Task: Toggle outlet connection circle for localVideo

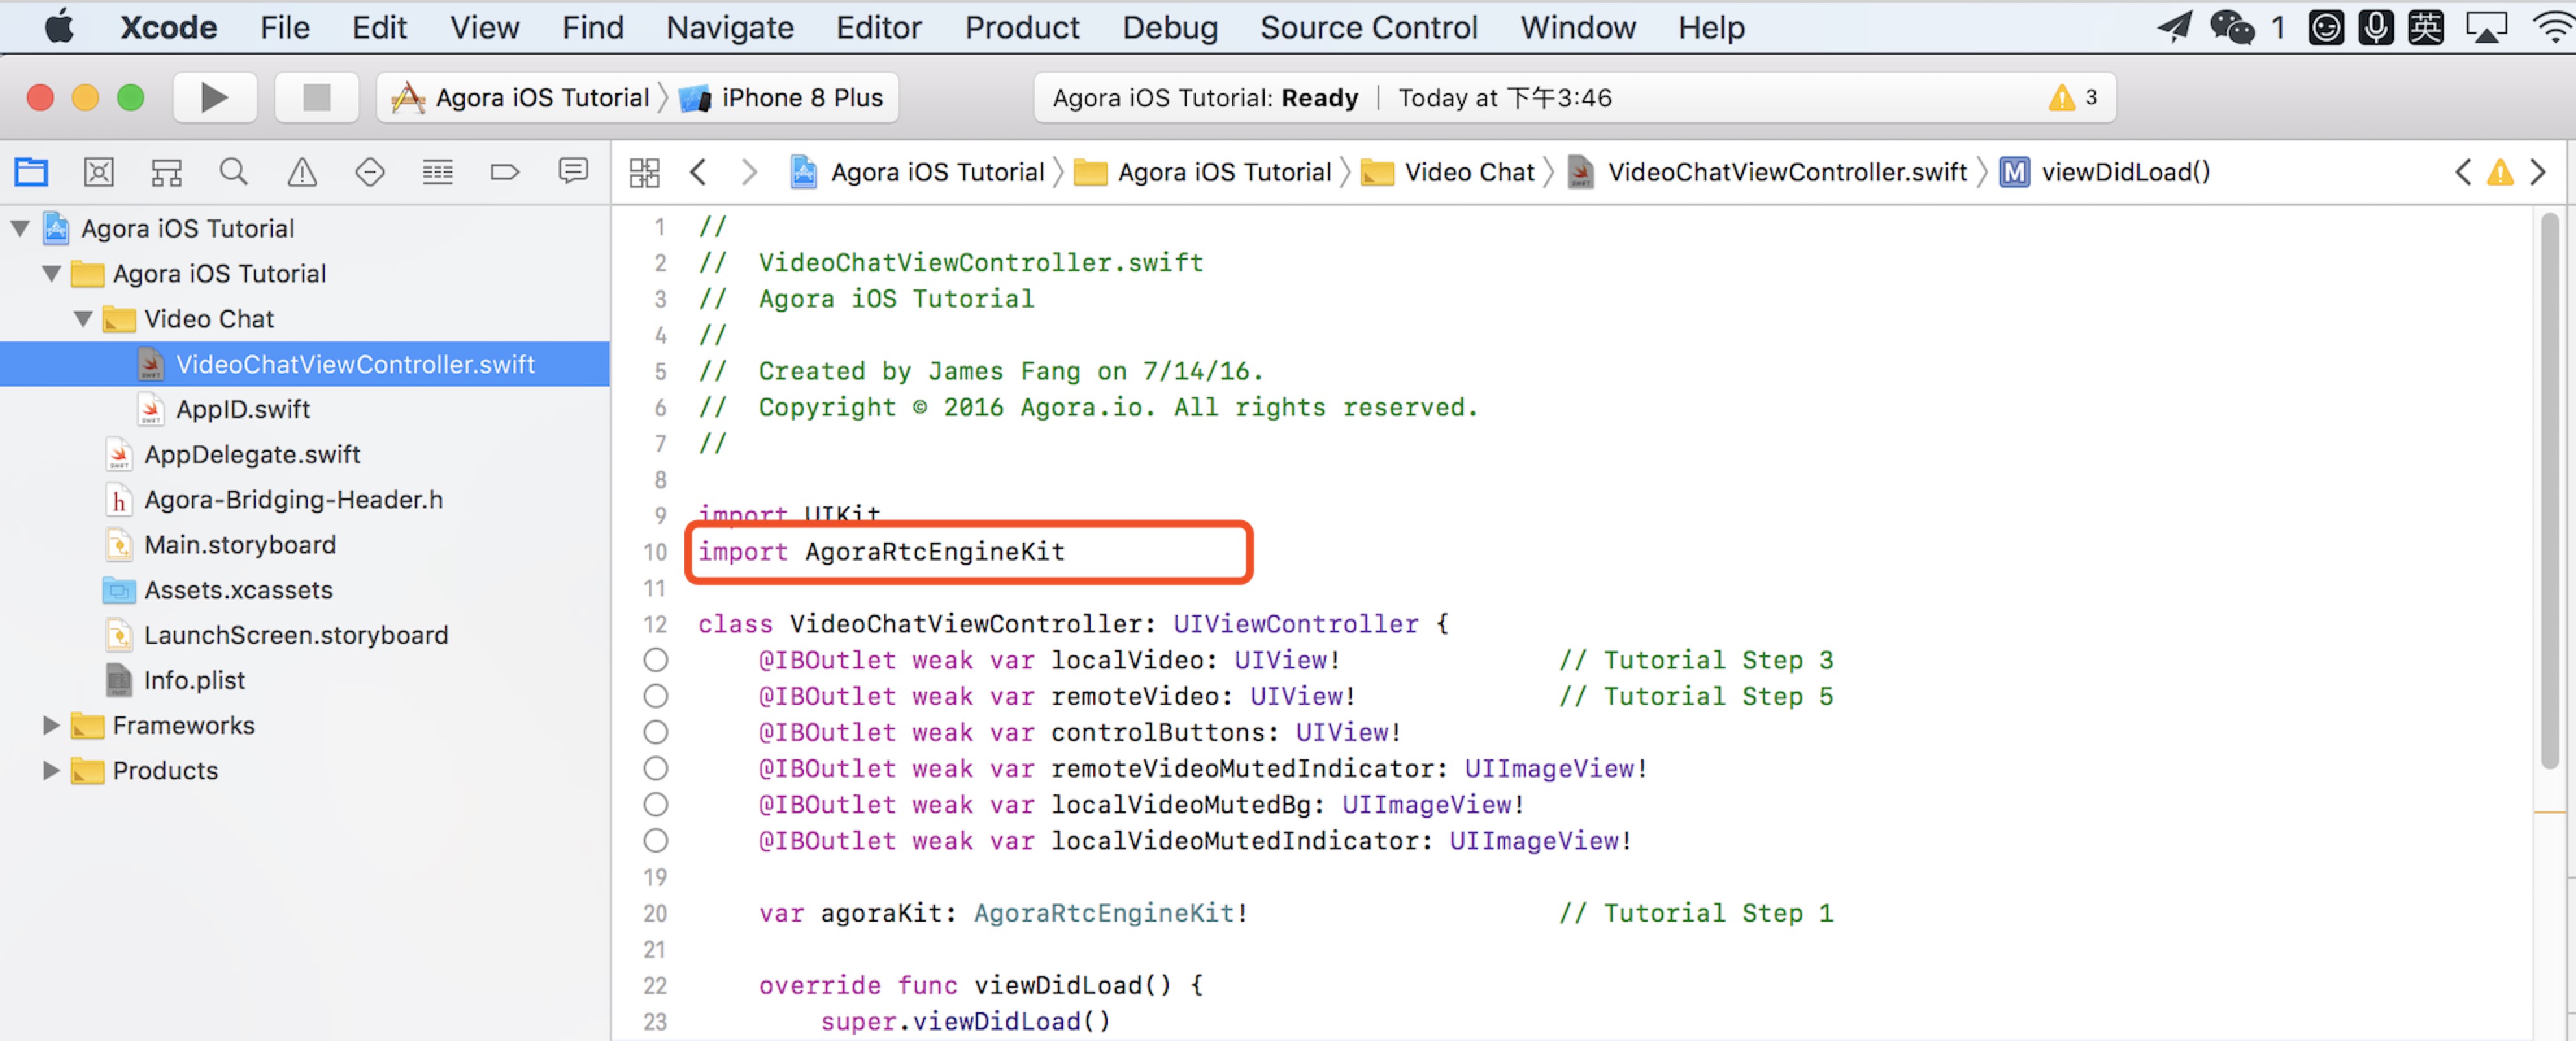Action: [x=656, y=660]
